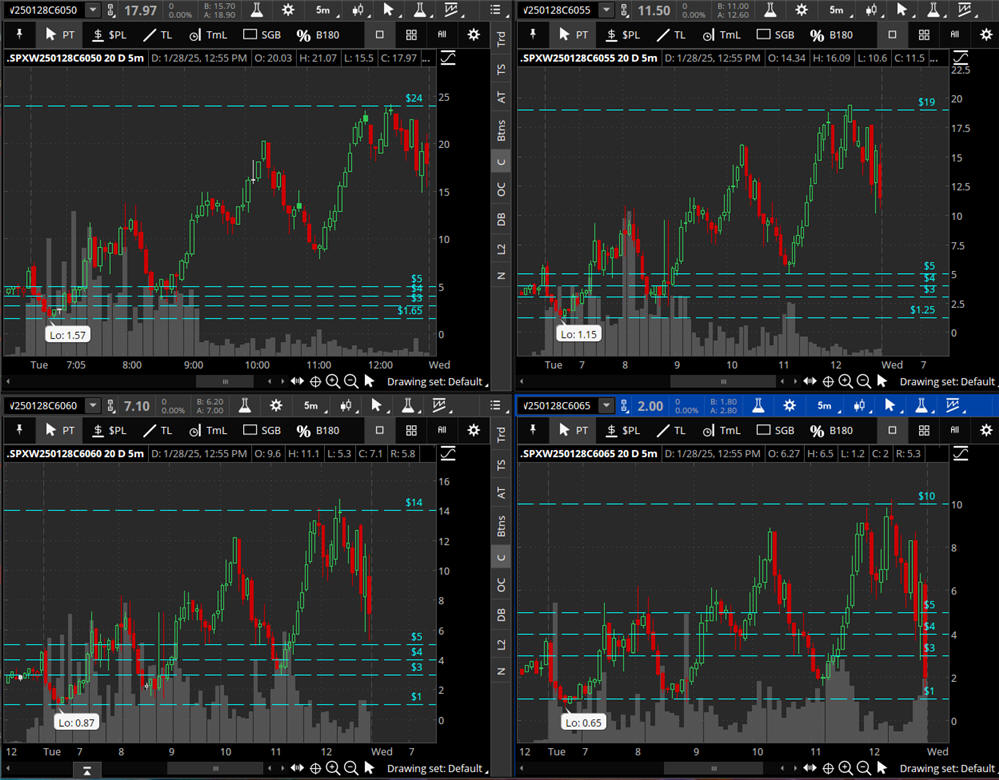Click zoom in magnifier under 6050 chart
The image size is (999, 780).
pyautogui.click(x=333, y=381)
